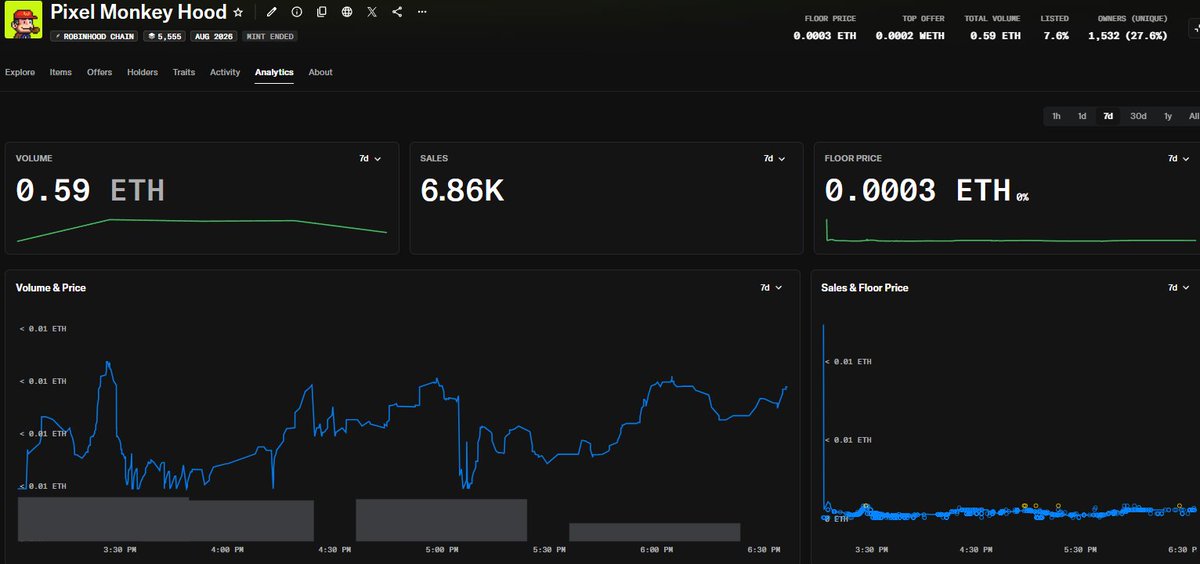1200x564 pixels.
Task: Open the X (Twitter) link icon
Action: (x=372, y=12)
